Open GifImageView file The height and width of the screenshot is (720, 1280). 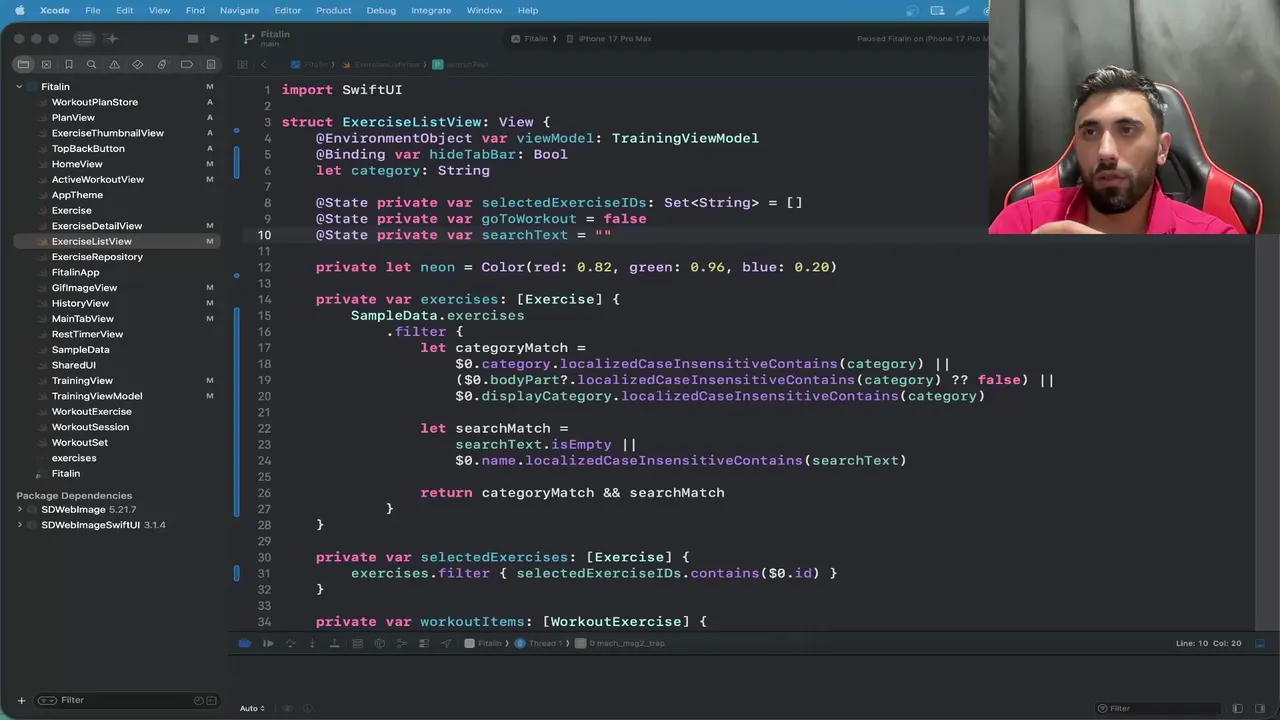pos(84,288)
